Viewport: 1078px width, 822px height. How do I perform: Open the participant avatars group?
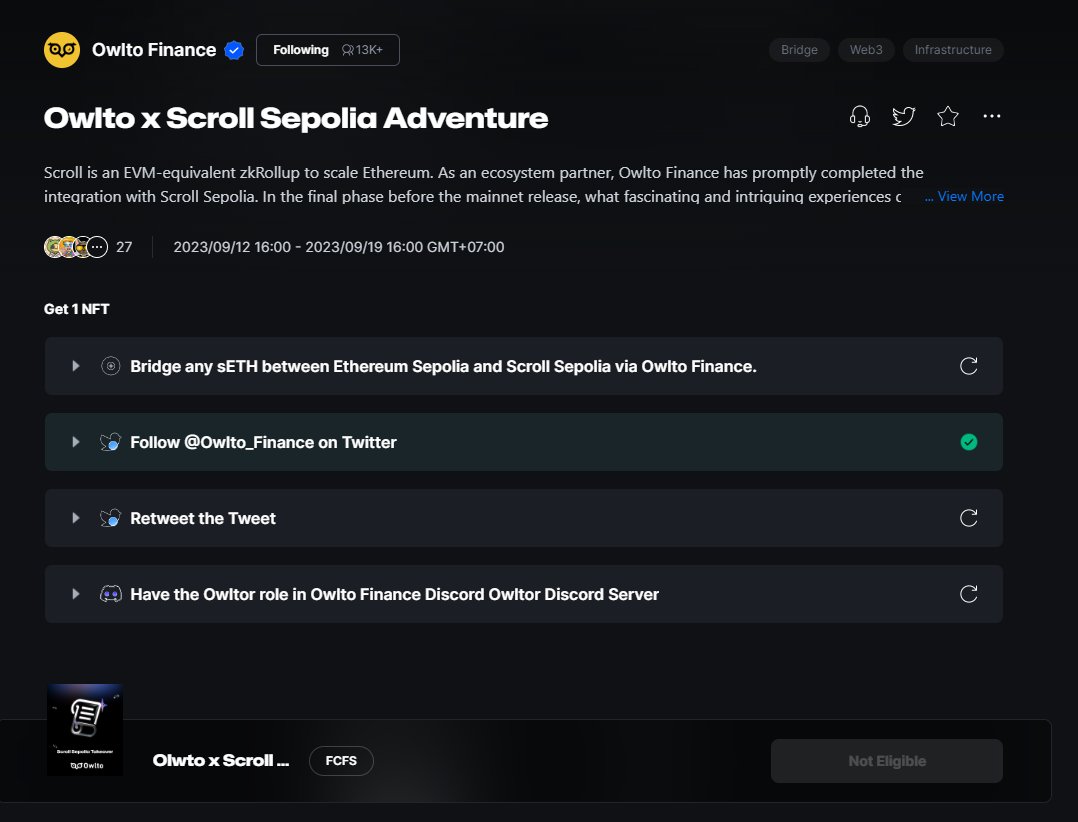pos(76,247)
